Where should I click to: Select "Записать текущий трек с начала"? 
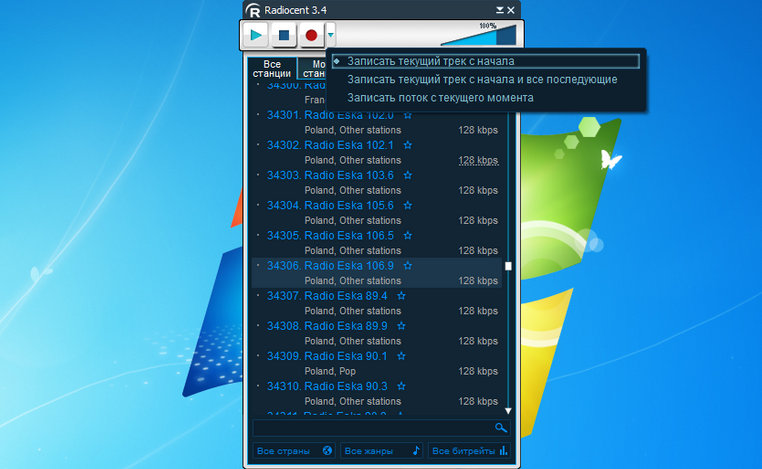click(x=485, y=61)
